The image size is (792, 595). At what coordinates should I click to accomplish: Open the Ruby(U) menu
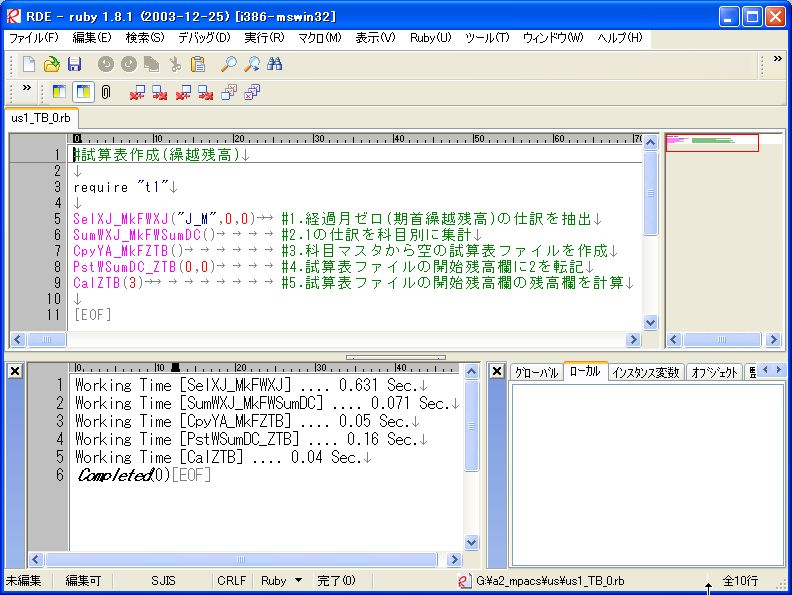(x=430, y=38)
